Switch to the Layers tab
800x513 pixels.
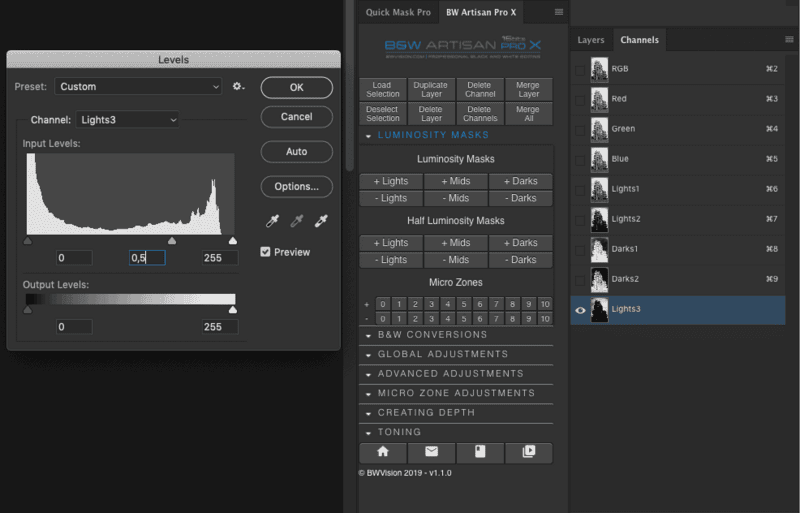[x=591, y=40]
